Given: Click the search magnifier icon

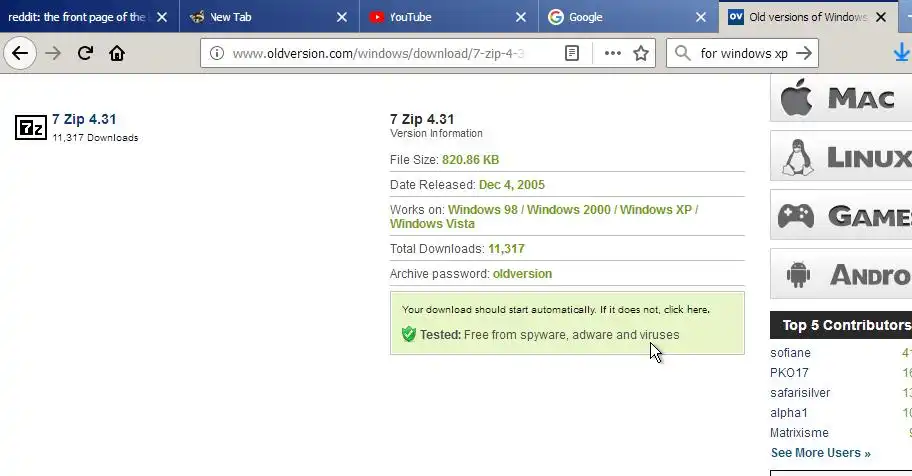Looking at the screenshot, I should click(x=683, y=54).
